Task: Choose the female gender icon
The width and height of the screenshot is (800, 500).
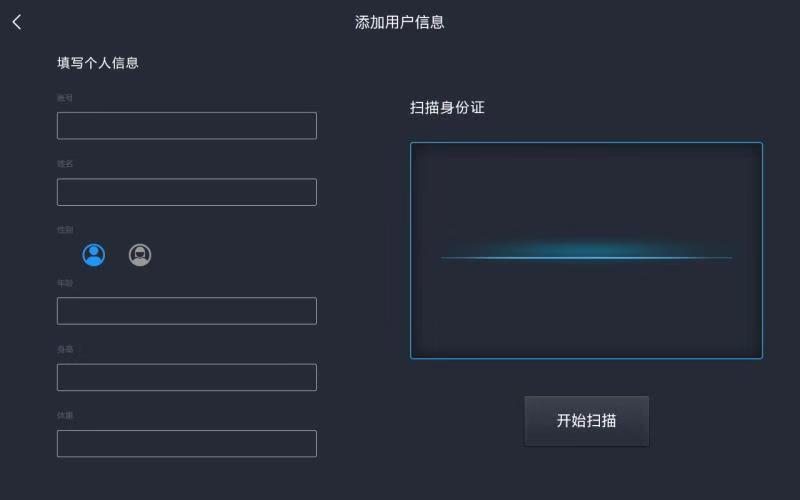Action: point(140,255)
